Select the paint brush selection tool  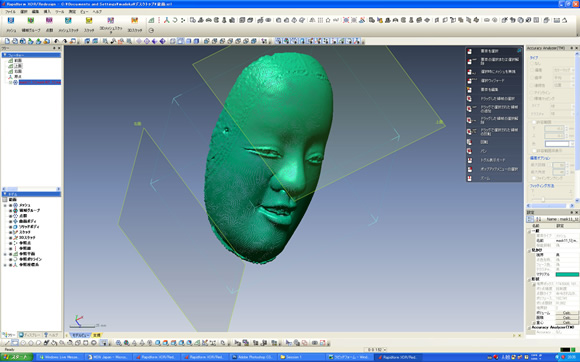tap(47, 343)
